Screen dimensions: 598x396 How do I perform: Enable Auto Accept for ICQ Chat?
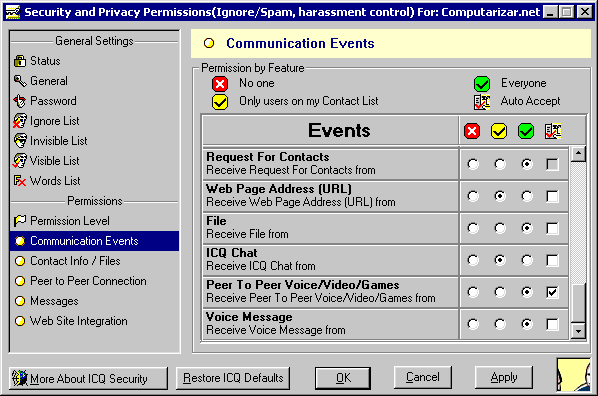point(552,261)
